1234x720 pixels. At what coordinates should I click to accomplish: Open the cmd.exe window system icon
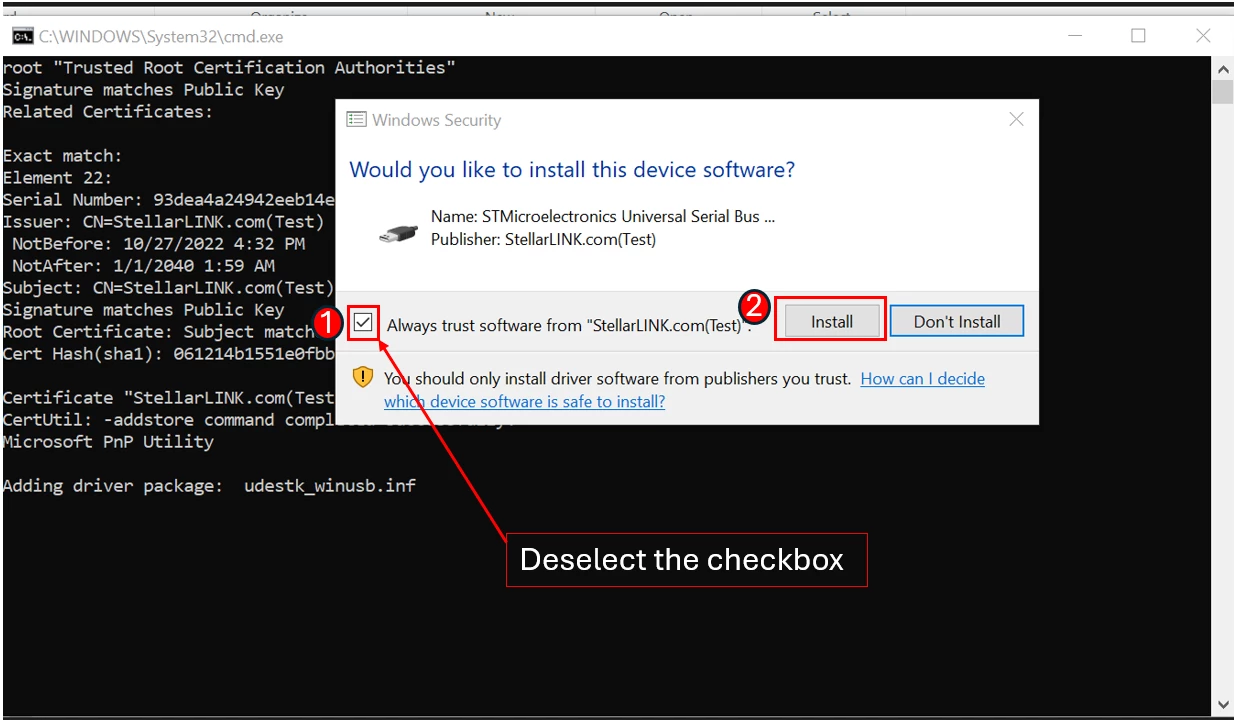coord(22,36)
